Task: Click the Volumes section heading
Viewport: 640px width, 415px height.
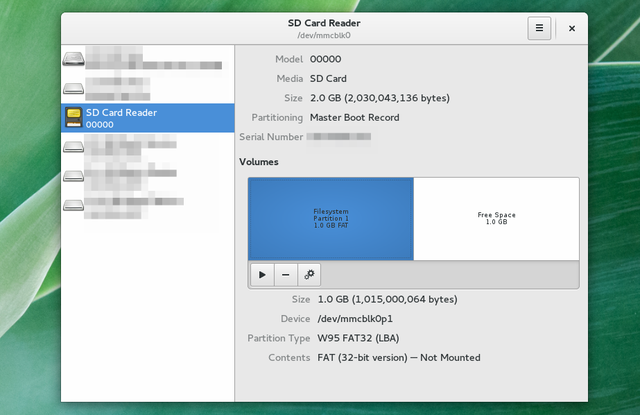Action: click(259, 162)
